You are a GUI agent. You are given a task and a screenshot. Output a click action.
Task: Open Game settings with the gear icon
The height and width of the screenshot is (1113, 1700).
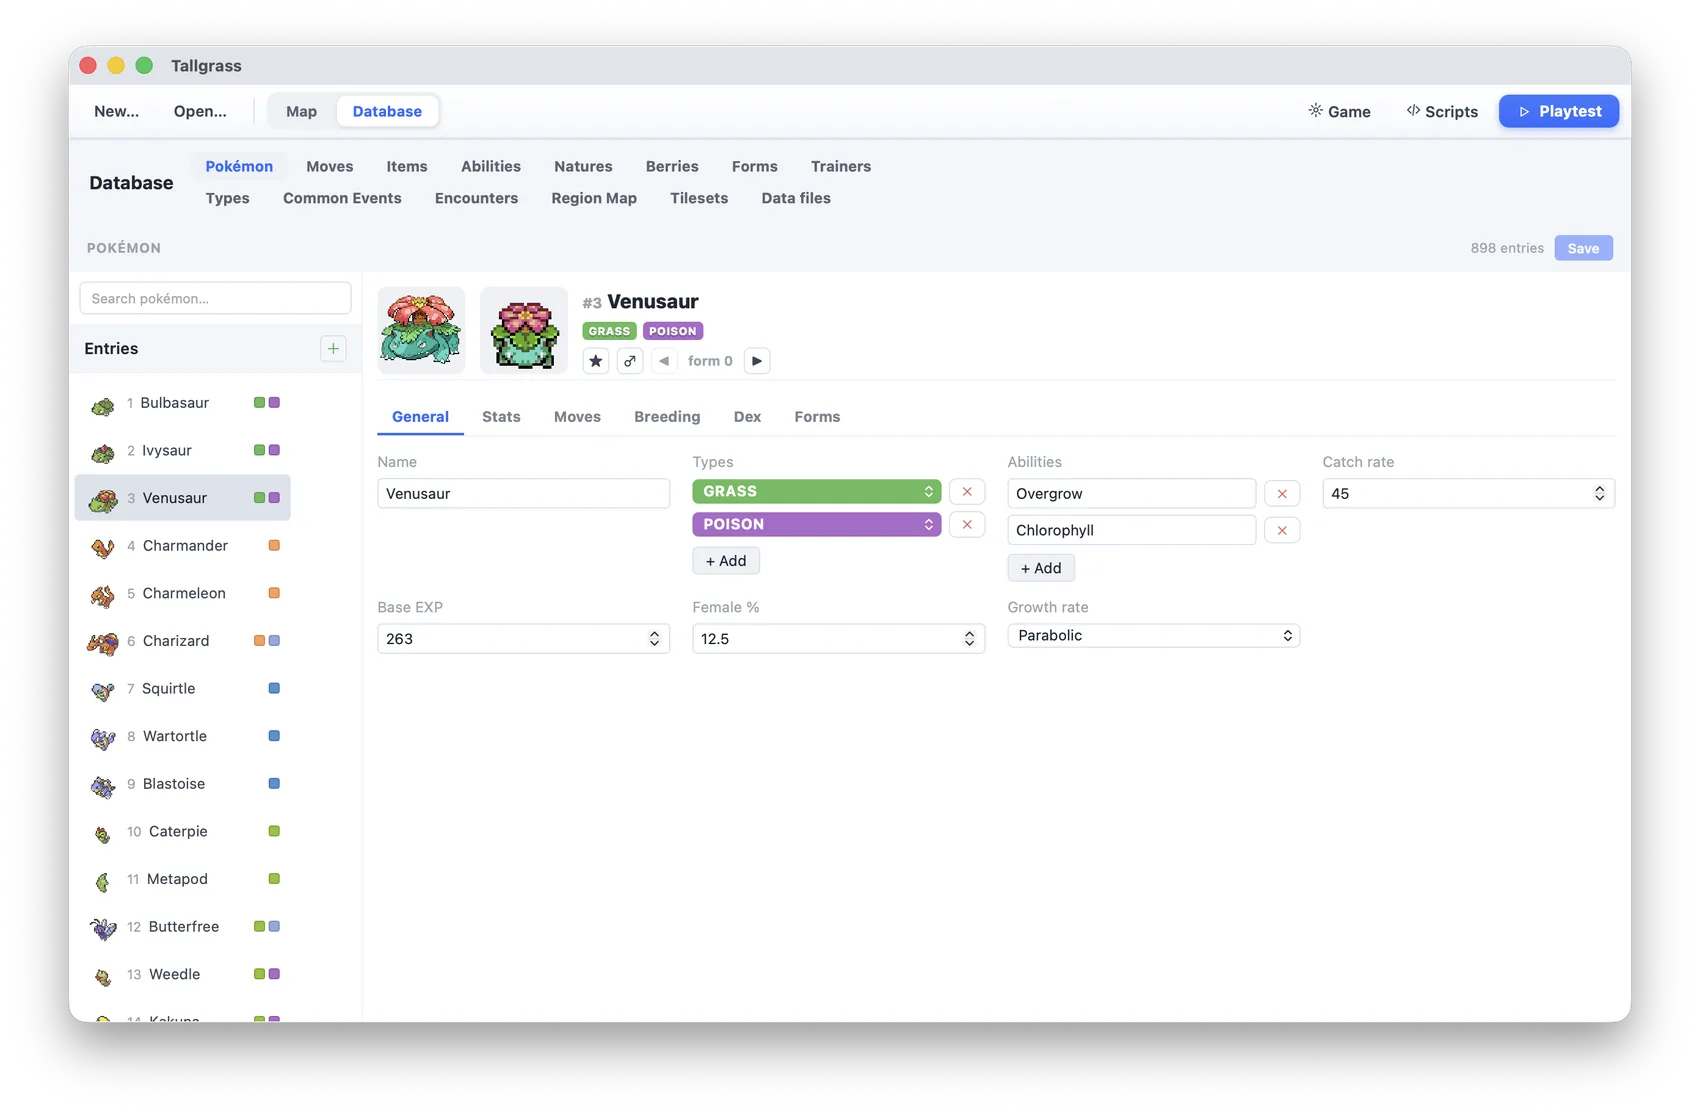(x=1339, y=111)
